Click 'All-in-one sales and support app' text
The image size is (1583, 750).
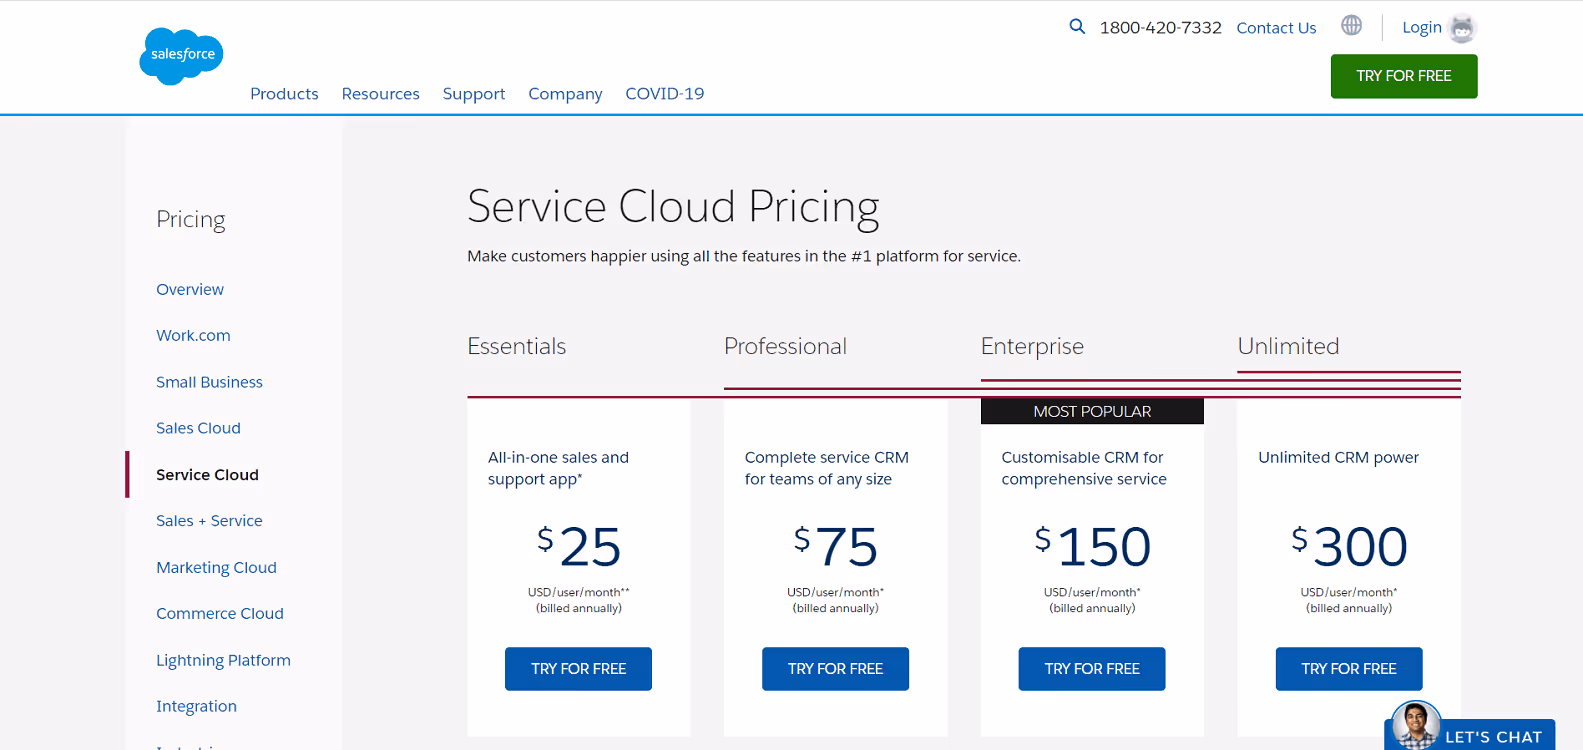point(558,469)
